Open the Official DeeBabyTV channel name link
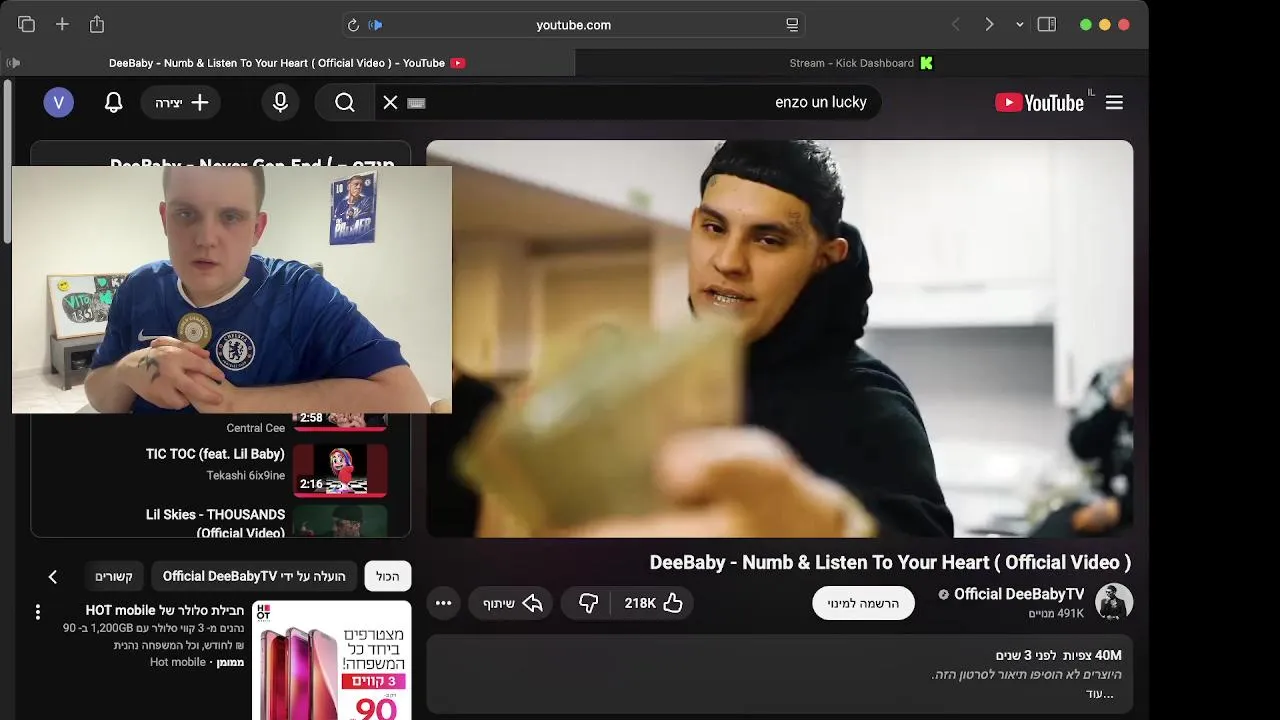This screenshot has height=720, width=1280. [x=1019, y=594]
